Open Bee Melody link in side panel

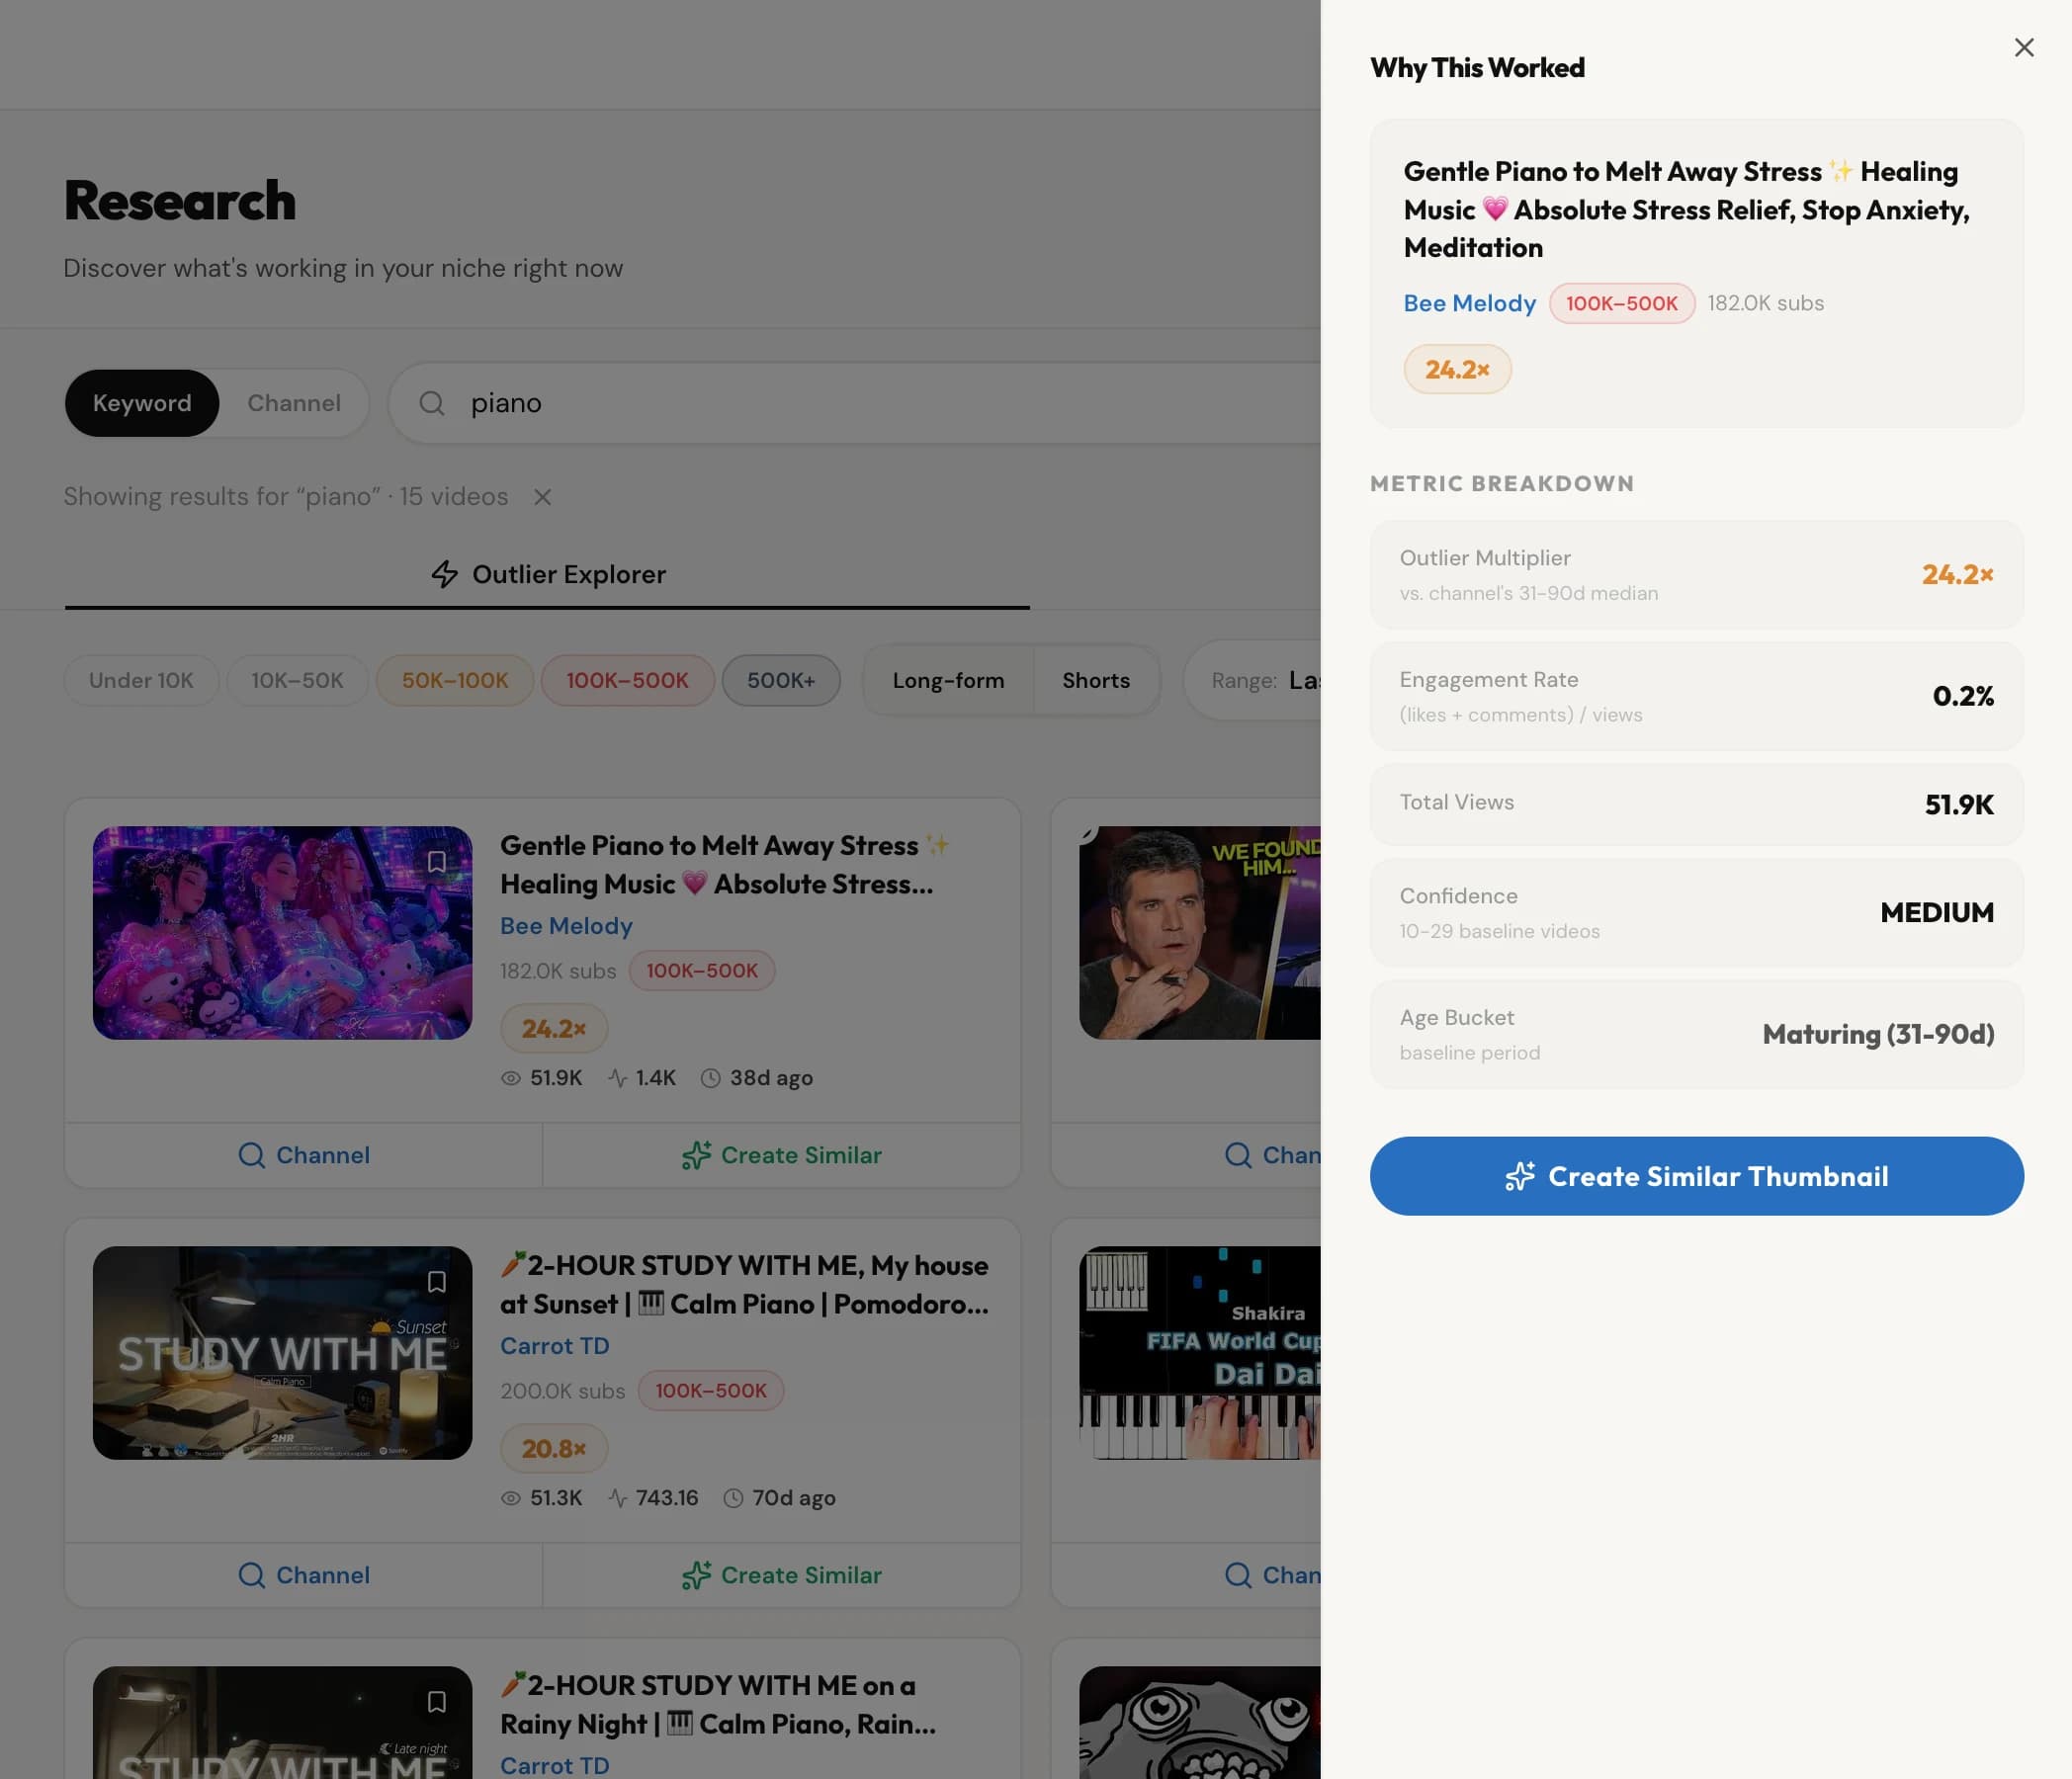click(x=1469, y=303)
